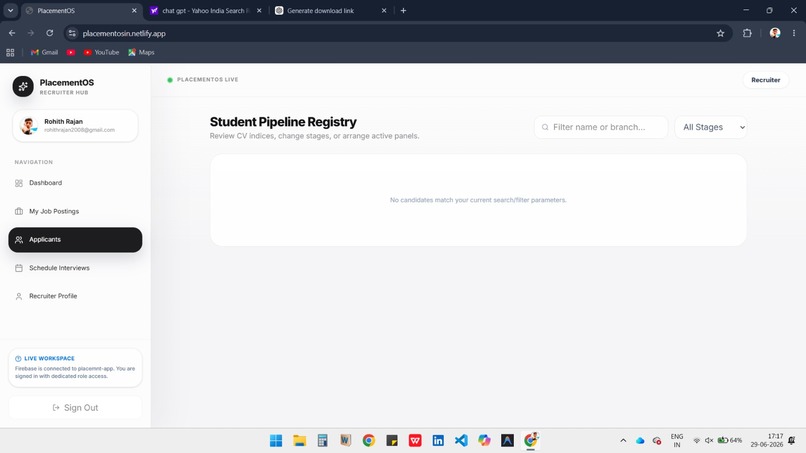The width and height of the screenshot is (806, 453).
Task: Open Recruiter Profile page
Action: click(x=75, y=296)
